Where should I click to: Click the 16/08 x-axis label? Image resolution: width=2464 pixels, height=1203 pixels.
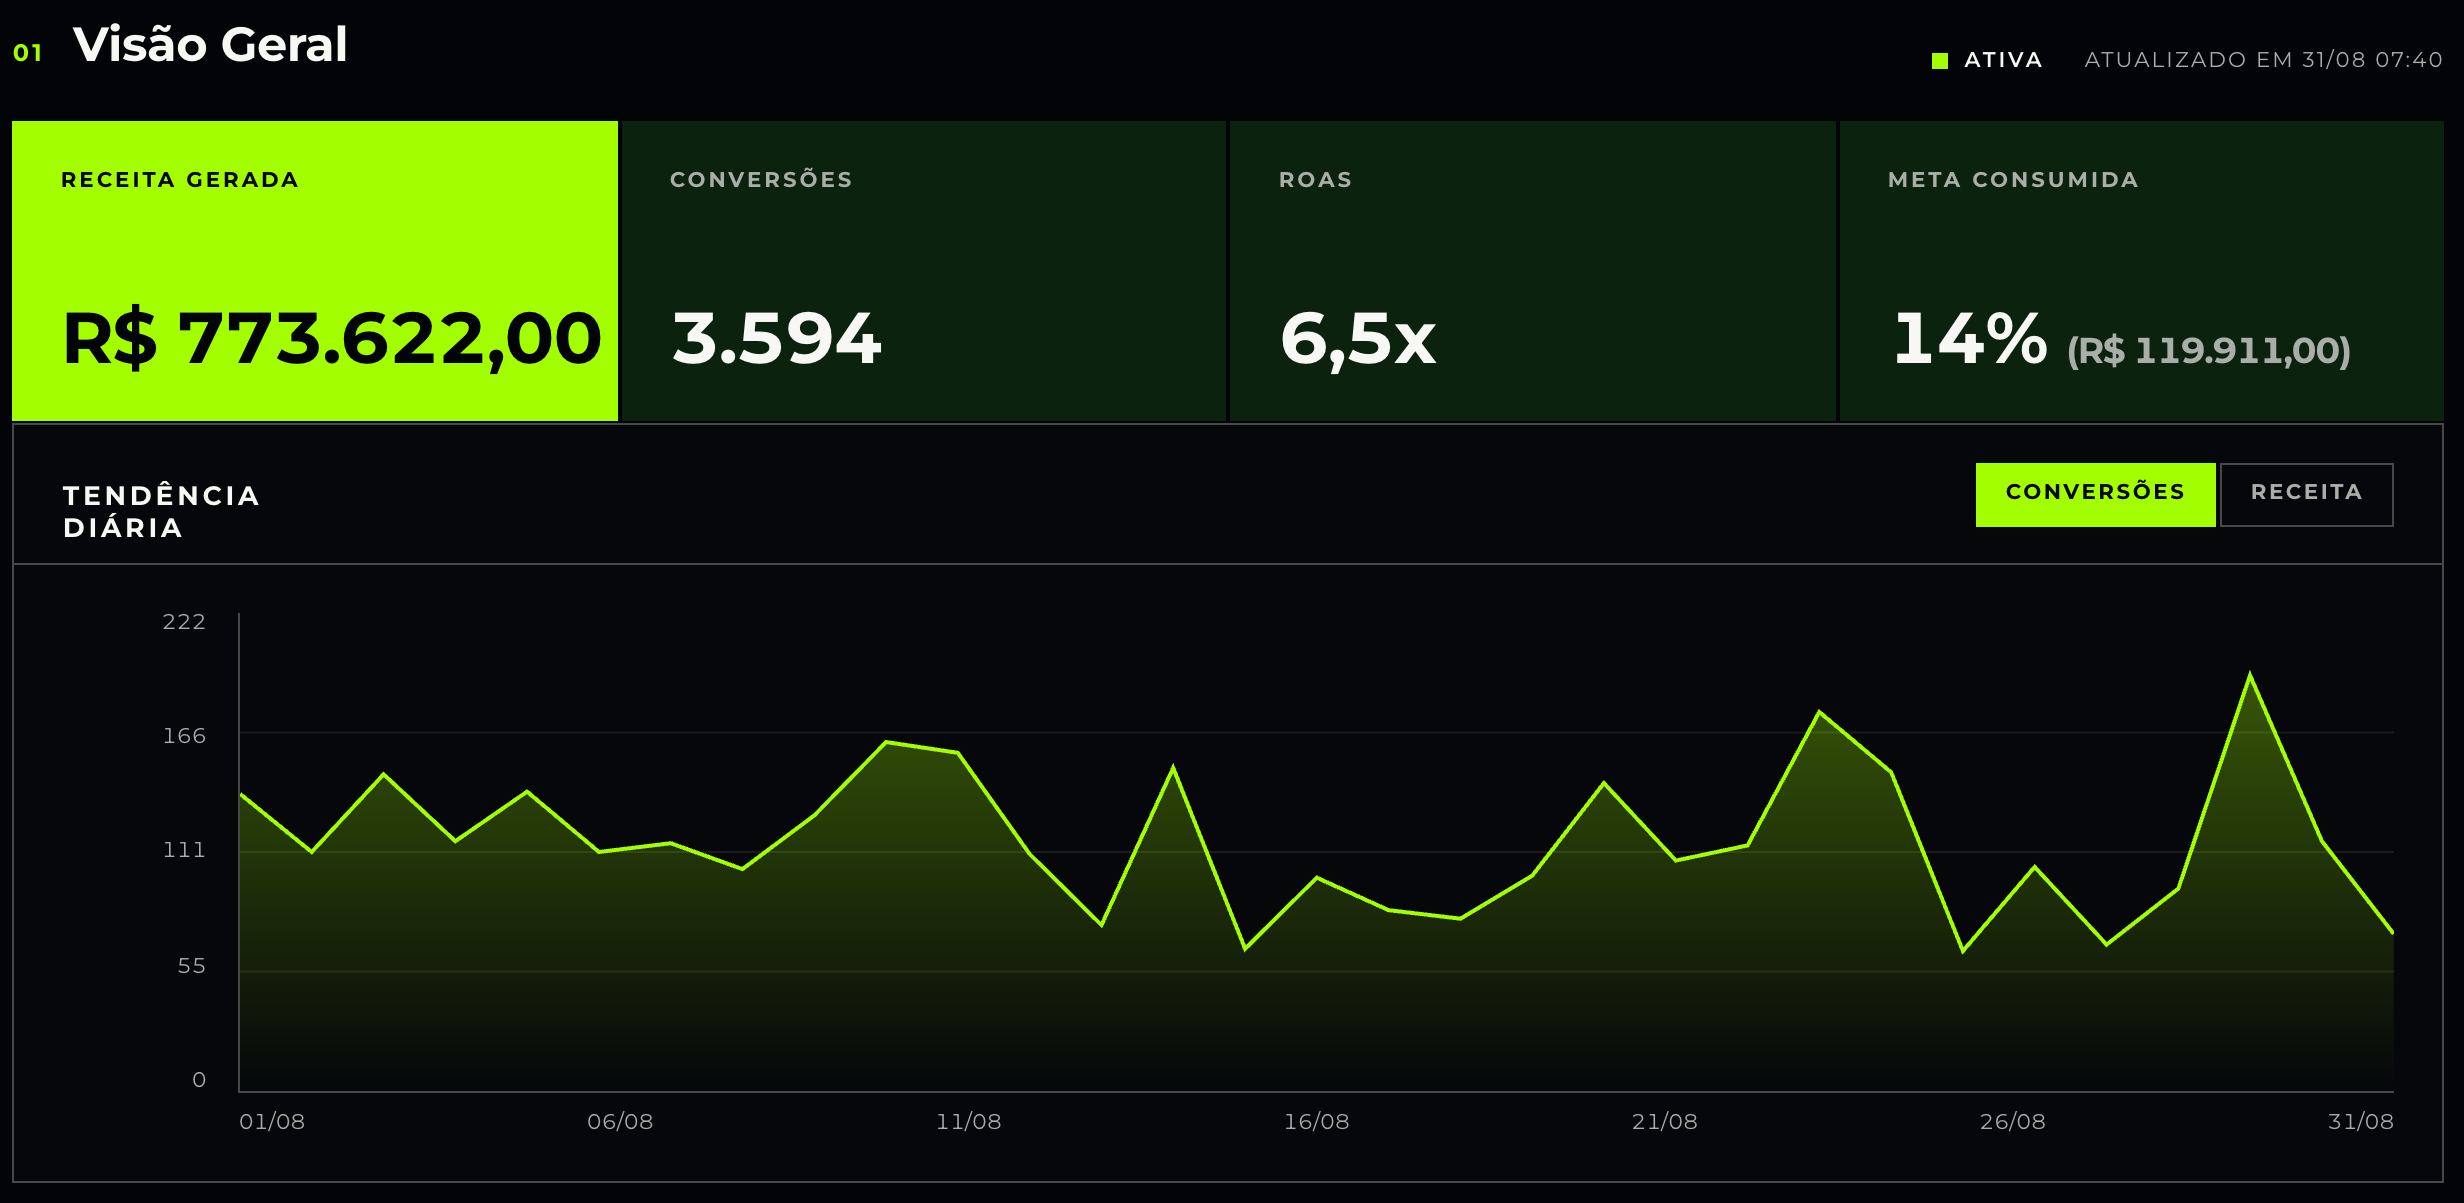1316,1122
